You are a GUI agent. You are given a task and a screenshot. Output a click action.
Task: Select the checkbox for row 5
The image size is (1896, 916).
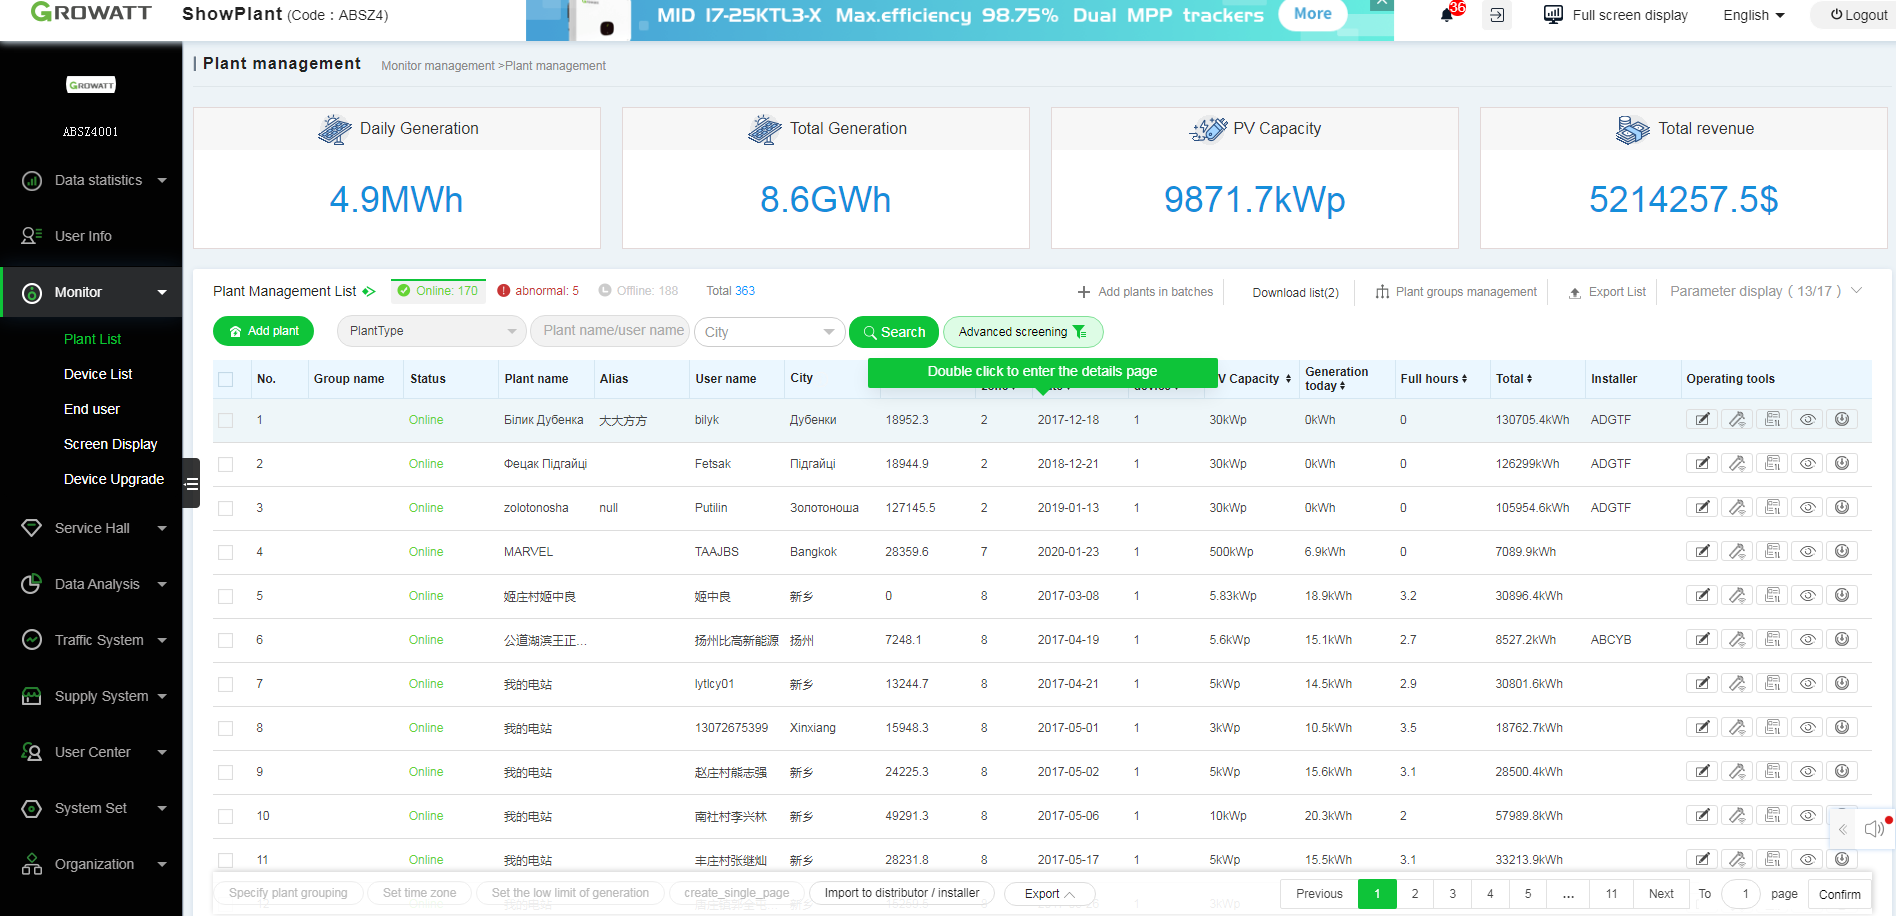tap(225, 596)
